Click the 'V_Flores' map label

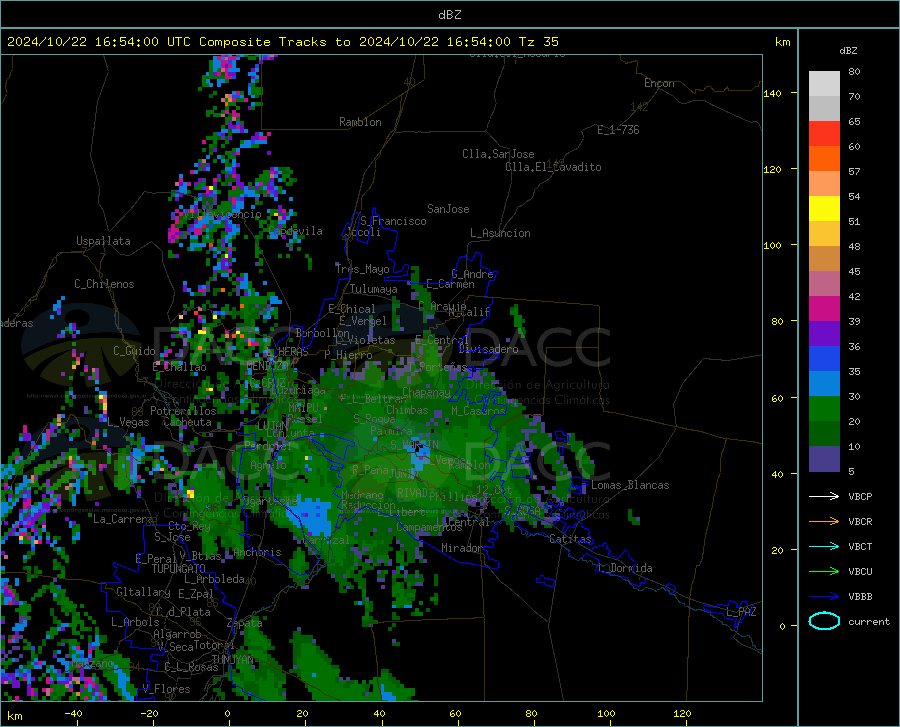(x=166, y=689)
